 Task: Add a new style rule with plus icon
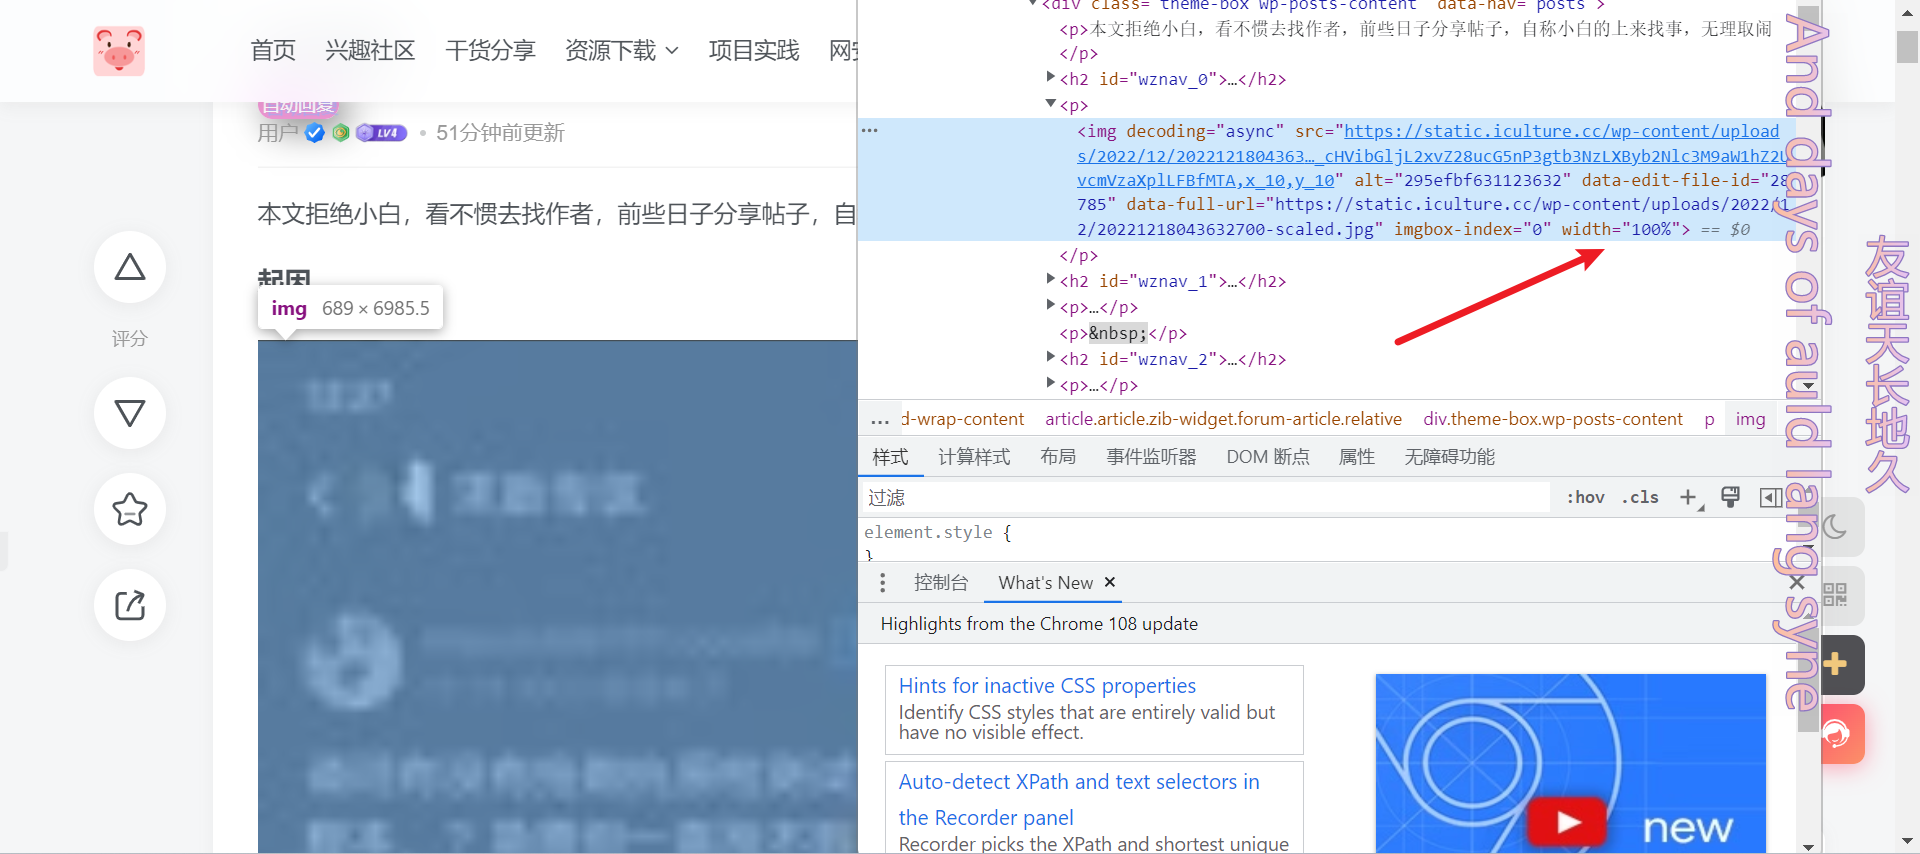coord(1689,497)
